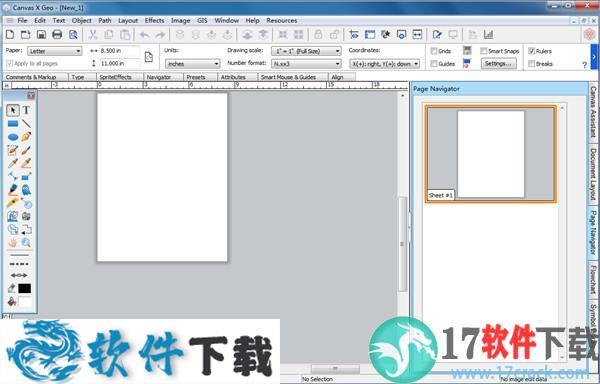The width and height of the screenshot is (600, 384).
Task: Open the Units dropdown showing inches
Action: 192,63
